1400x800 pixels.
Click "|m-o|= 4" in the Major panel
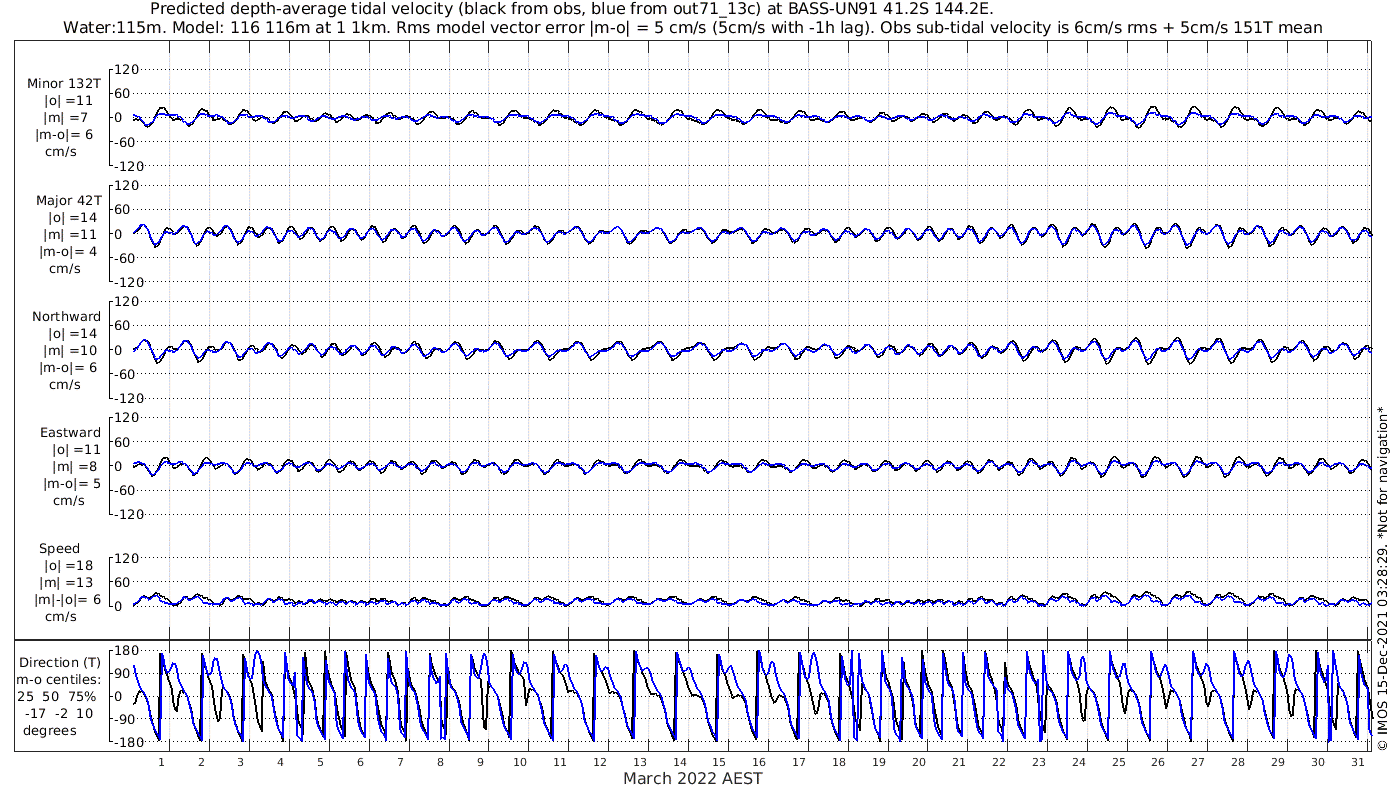[66, 251]
